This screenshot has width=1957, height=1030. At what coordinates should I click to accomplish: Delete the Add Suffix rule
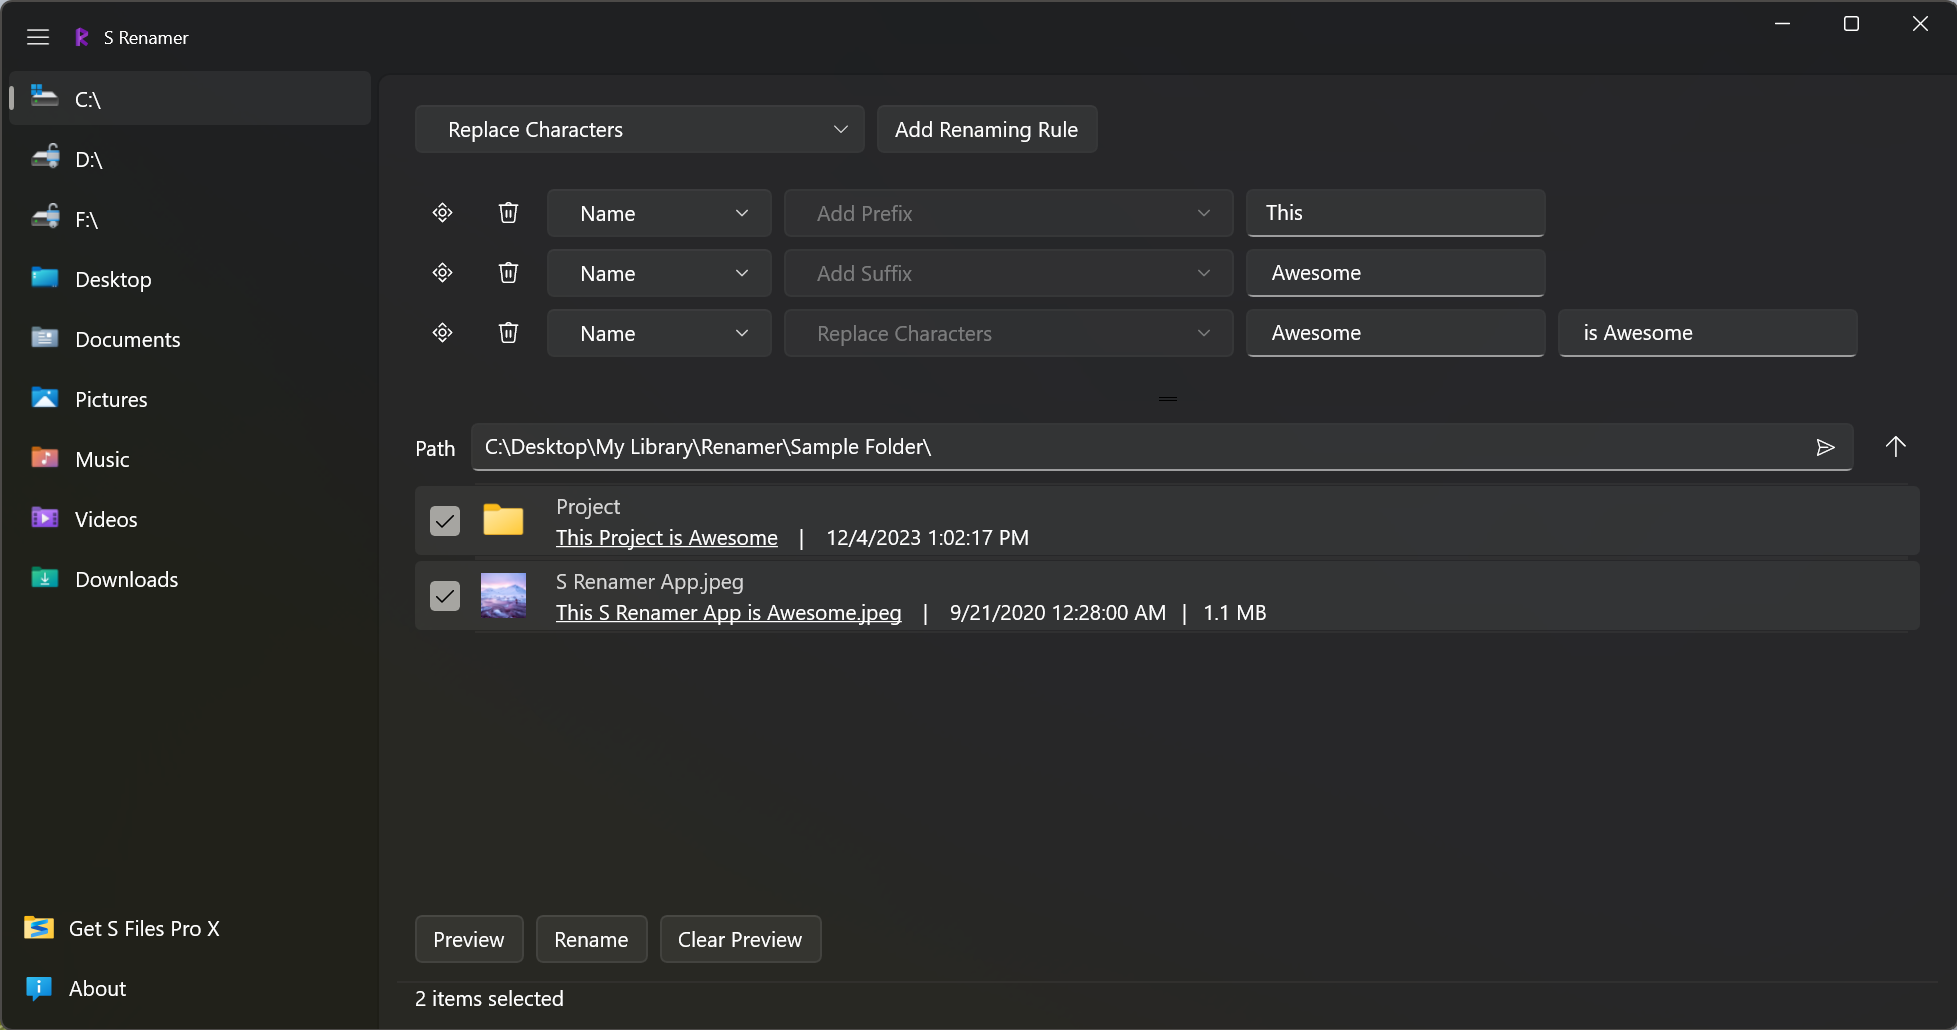tap(508, 272)
